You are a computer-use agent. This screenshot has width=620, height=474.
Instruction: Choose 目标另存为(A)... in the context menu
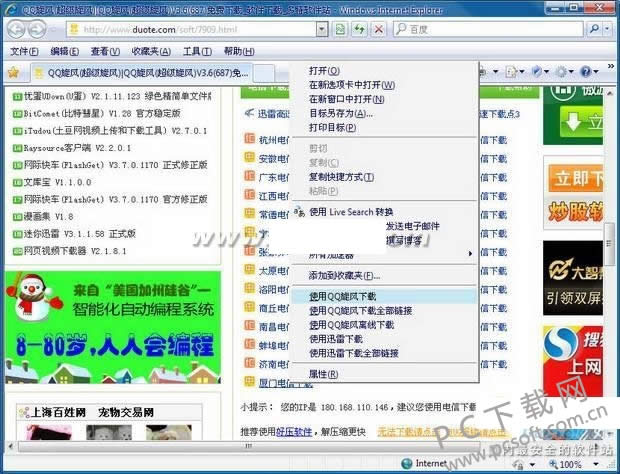click(x=384, y=113)
